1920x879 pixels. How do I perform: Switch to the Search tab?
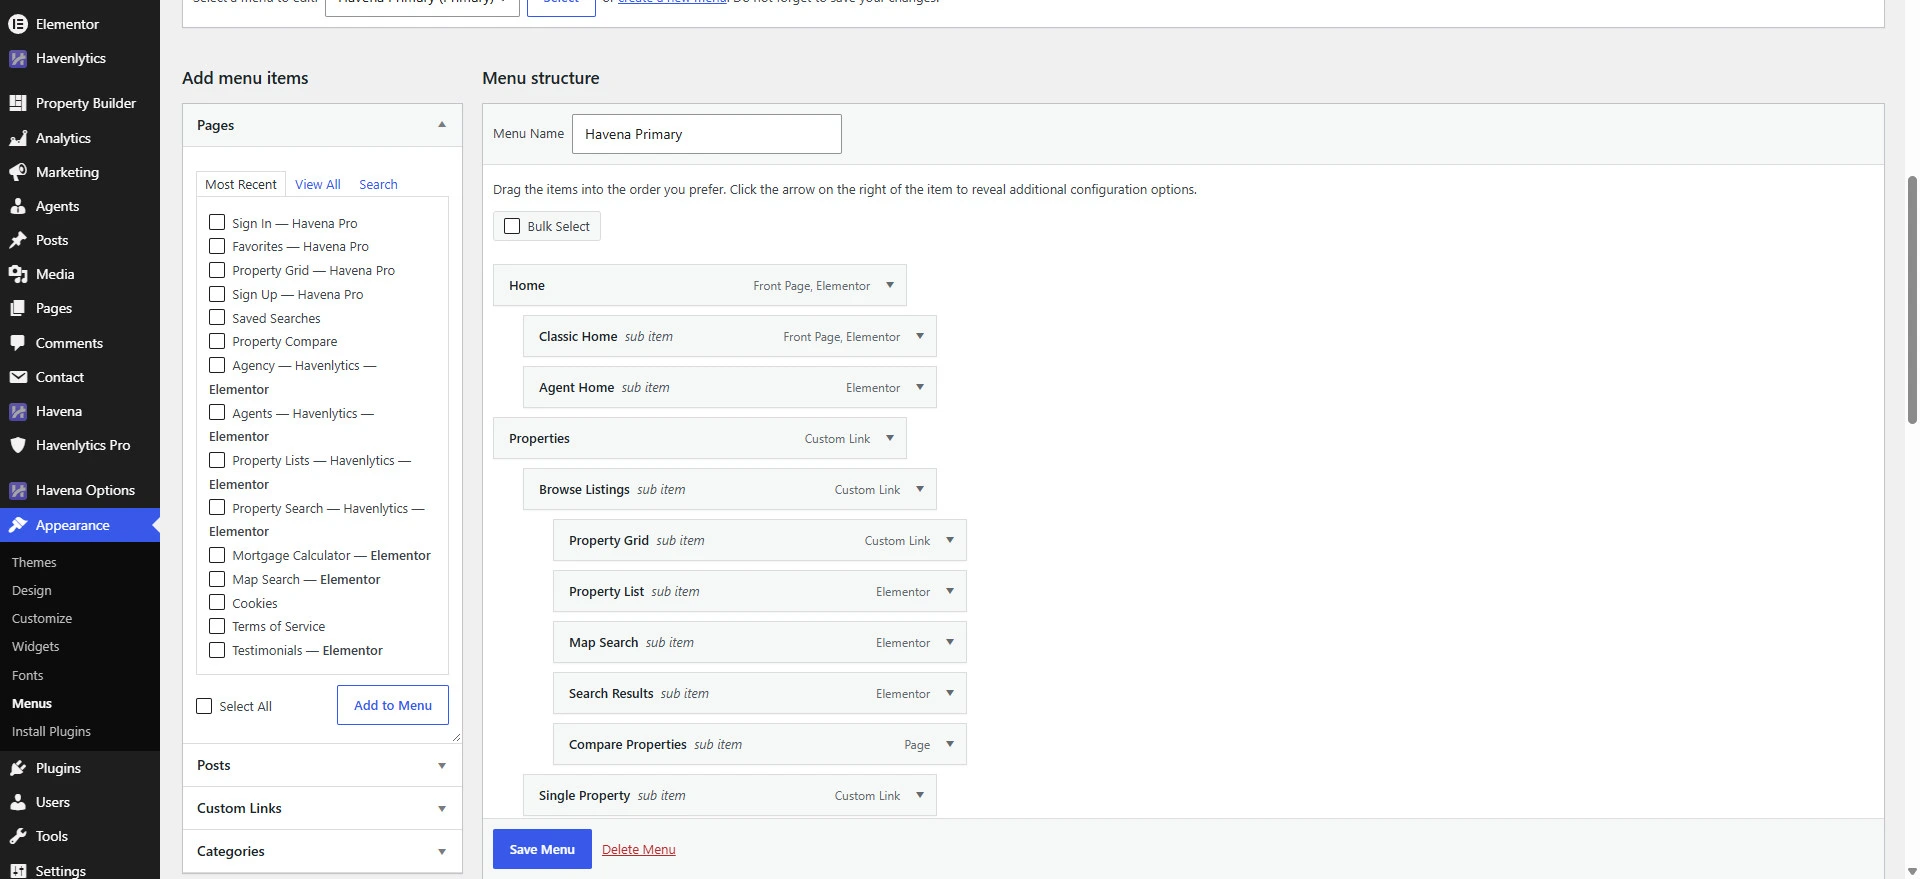click(x=378, y=184)
